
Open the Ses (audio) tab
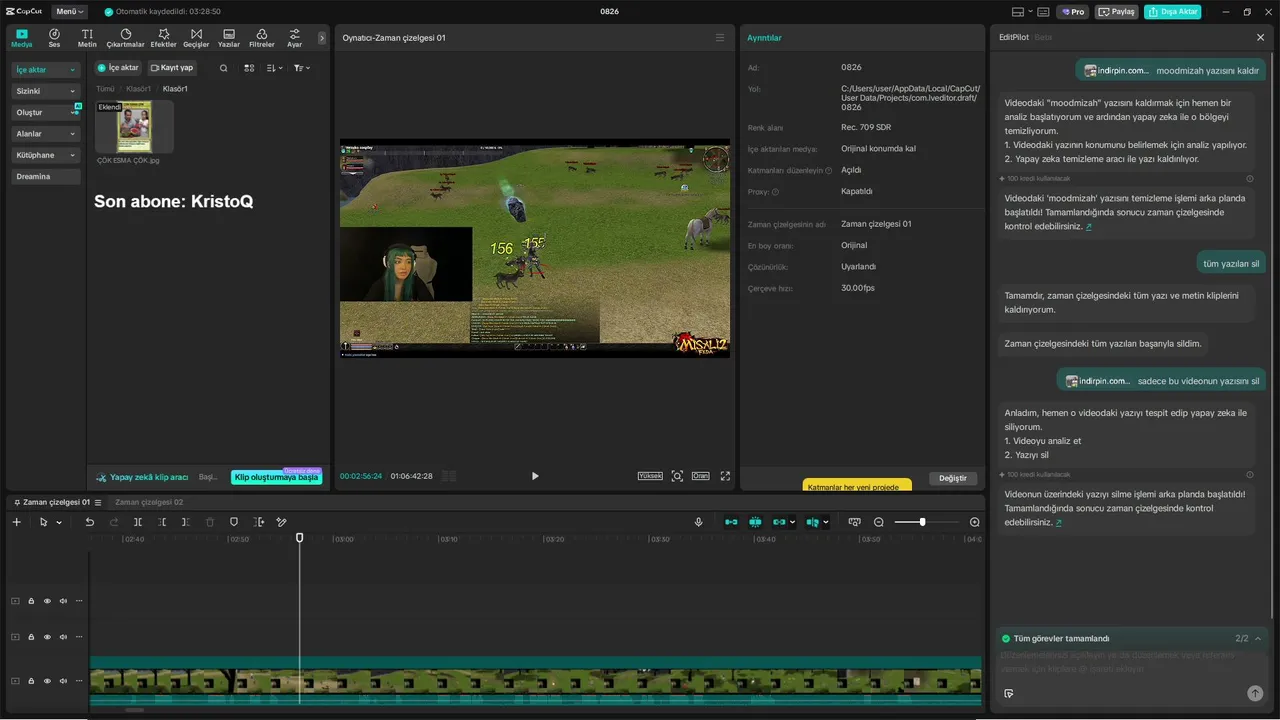pos(54,38)
